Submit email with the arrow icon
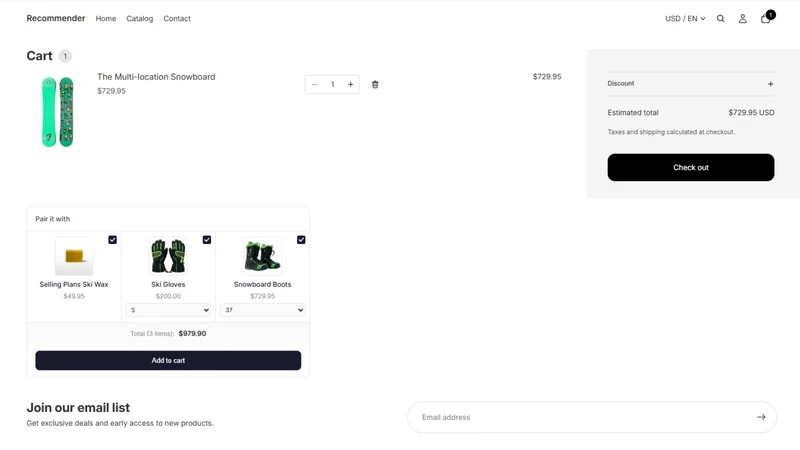This screenshot has width=800, height=450. click(761, 417)
